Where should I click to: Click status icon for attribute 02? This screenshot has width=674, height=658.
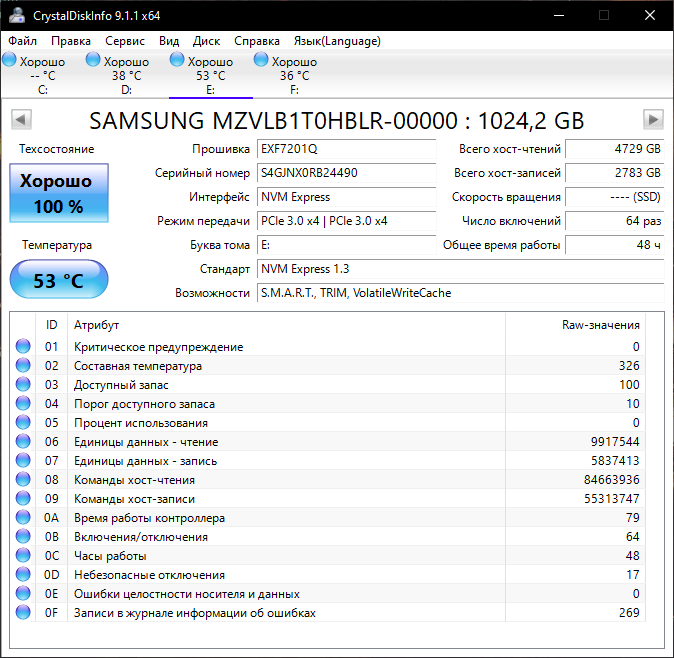tap(23, 365)
